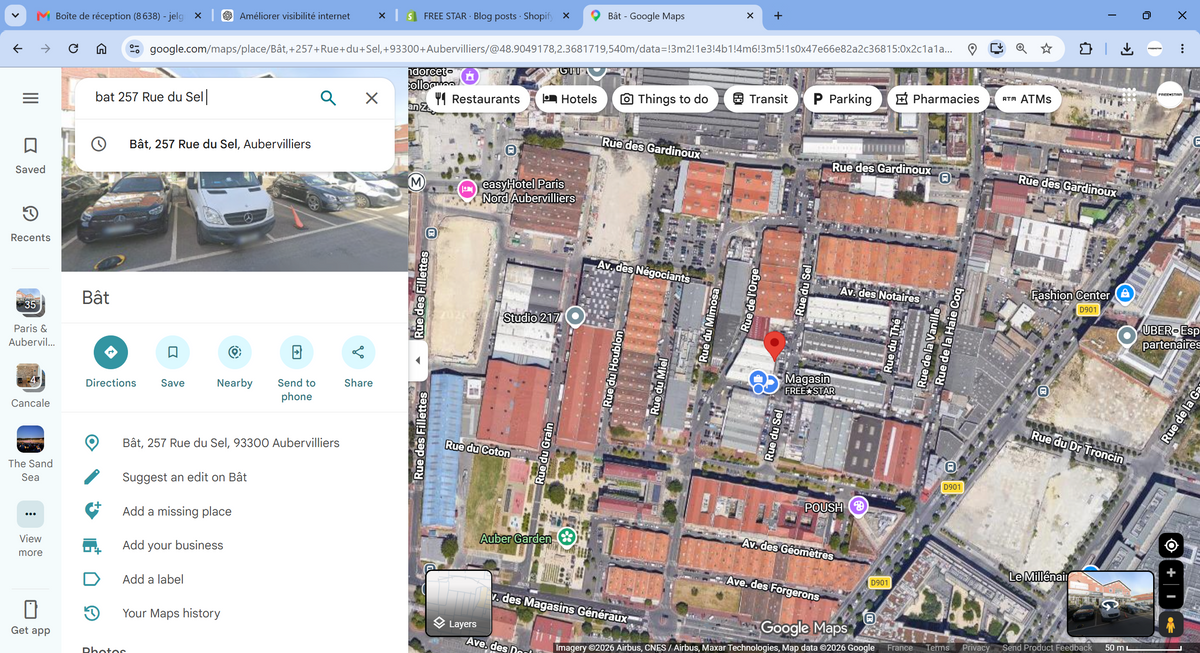The image size is (1200, 653).
Task: Click the Get app phone icon
Action: 30,609
